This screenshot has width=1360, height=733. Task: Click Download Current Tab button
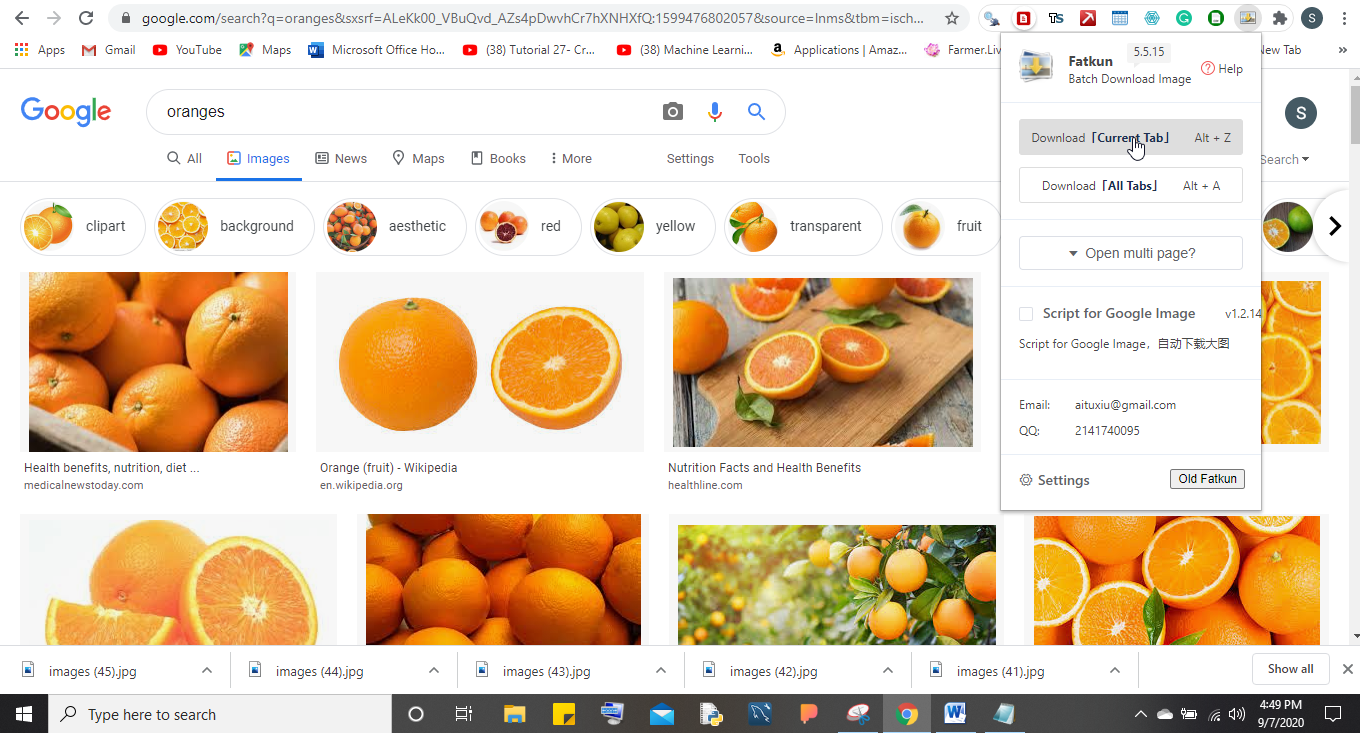pos(1131,137)
